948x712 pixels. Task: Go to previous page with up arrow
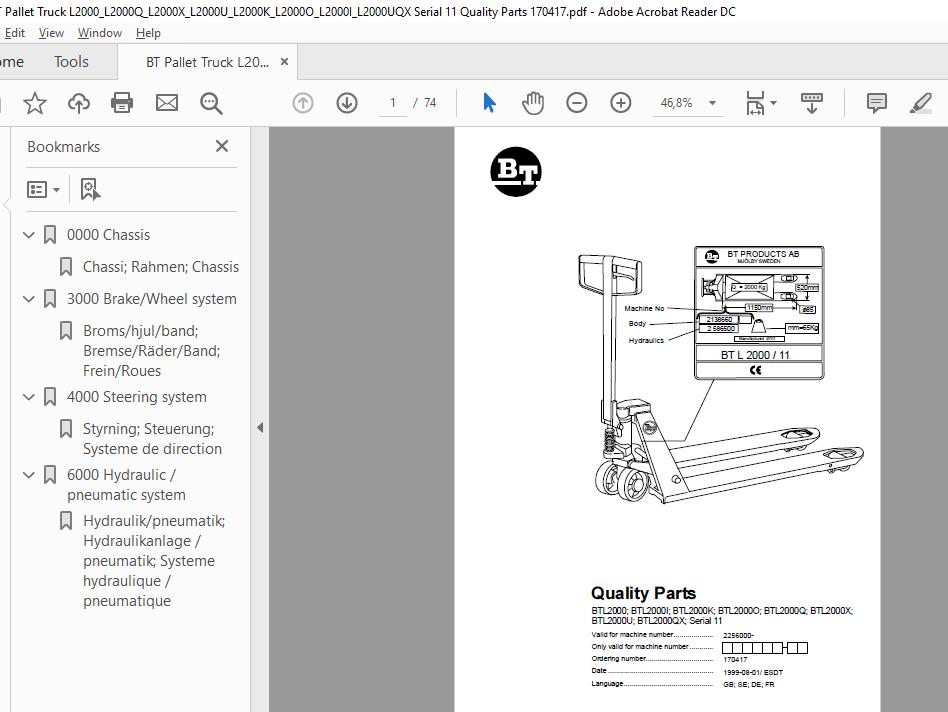(x=303, y=103)
